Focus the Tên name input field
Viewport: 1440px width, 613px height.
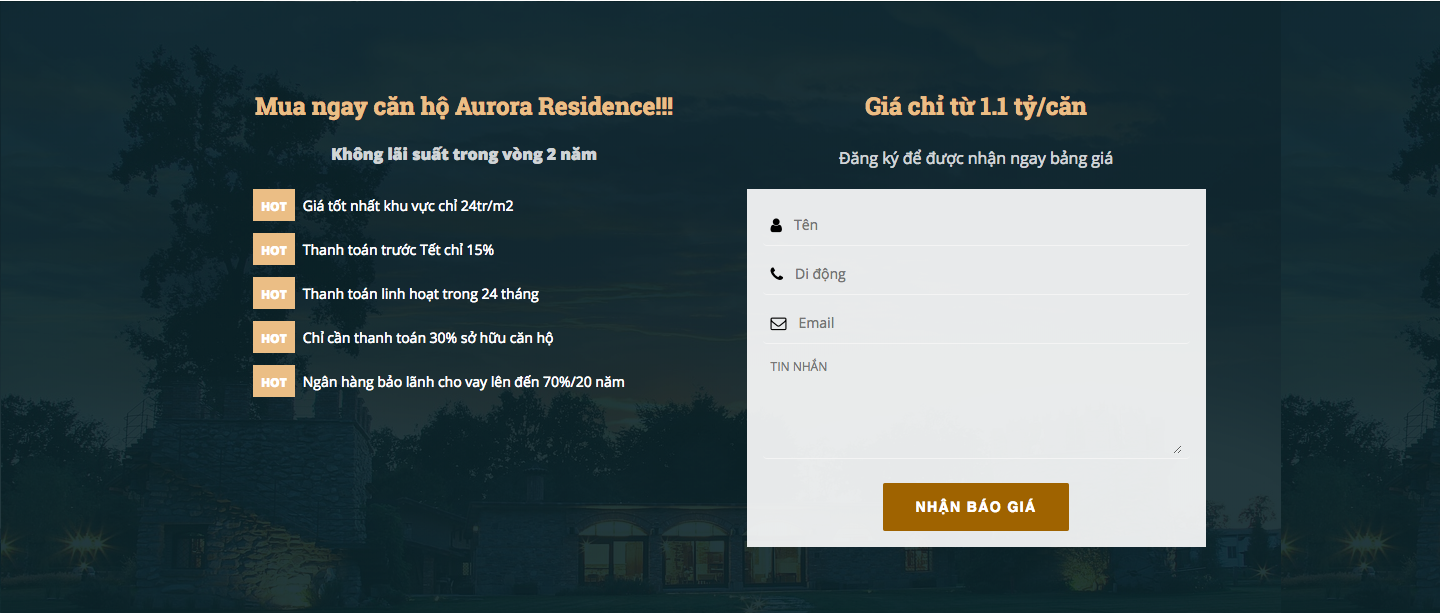976,225
